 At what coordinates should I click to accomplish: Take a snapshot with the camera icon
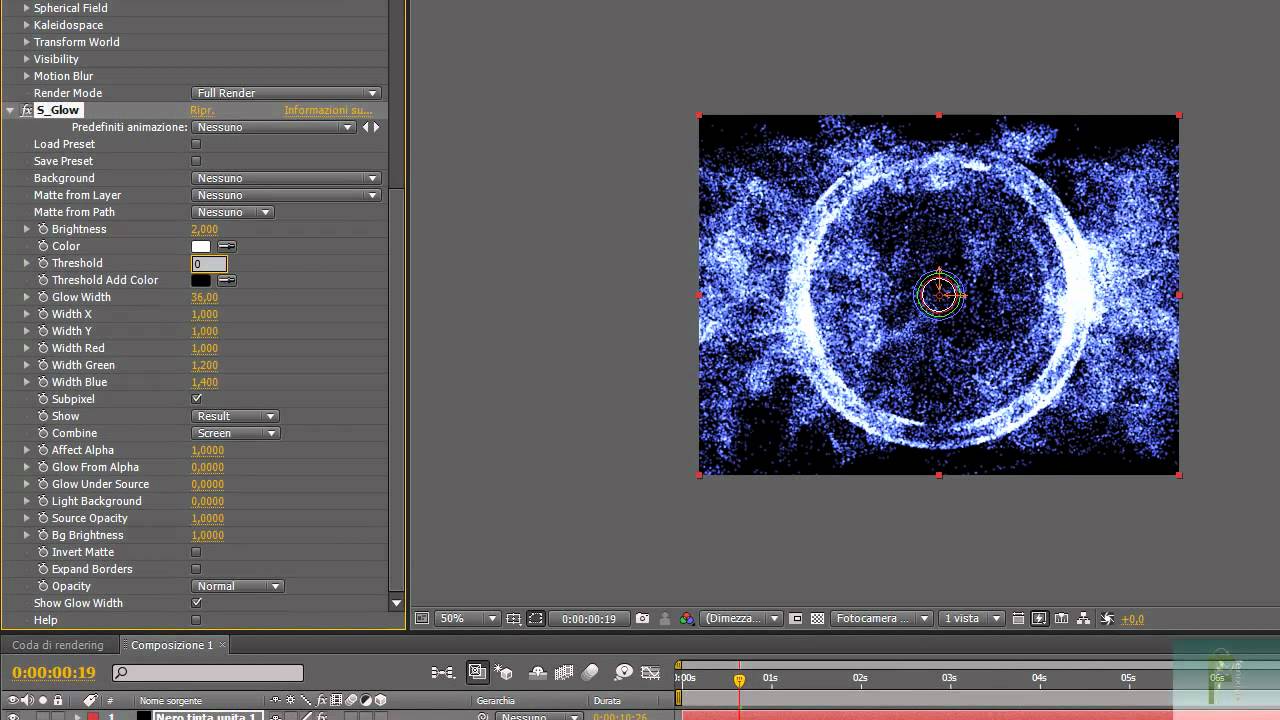tap(642, 619)
